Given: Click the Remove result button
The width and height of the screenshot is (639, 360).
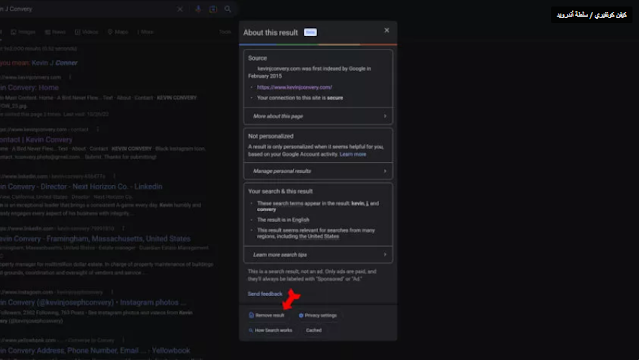Looking at the screenshot, I should (267, 315).
